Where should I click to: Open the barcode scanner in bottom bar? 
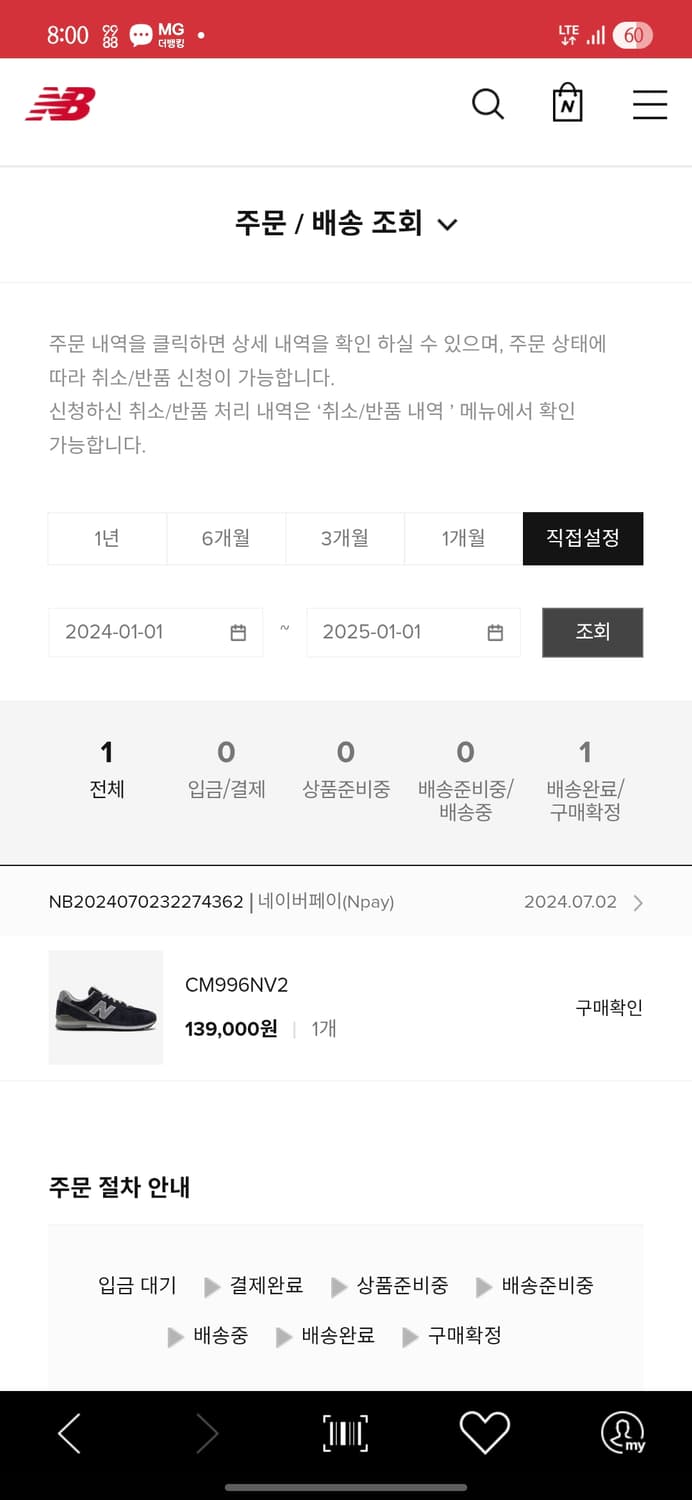[x=345, y=1432]
